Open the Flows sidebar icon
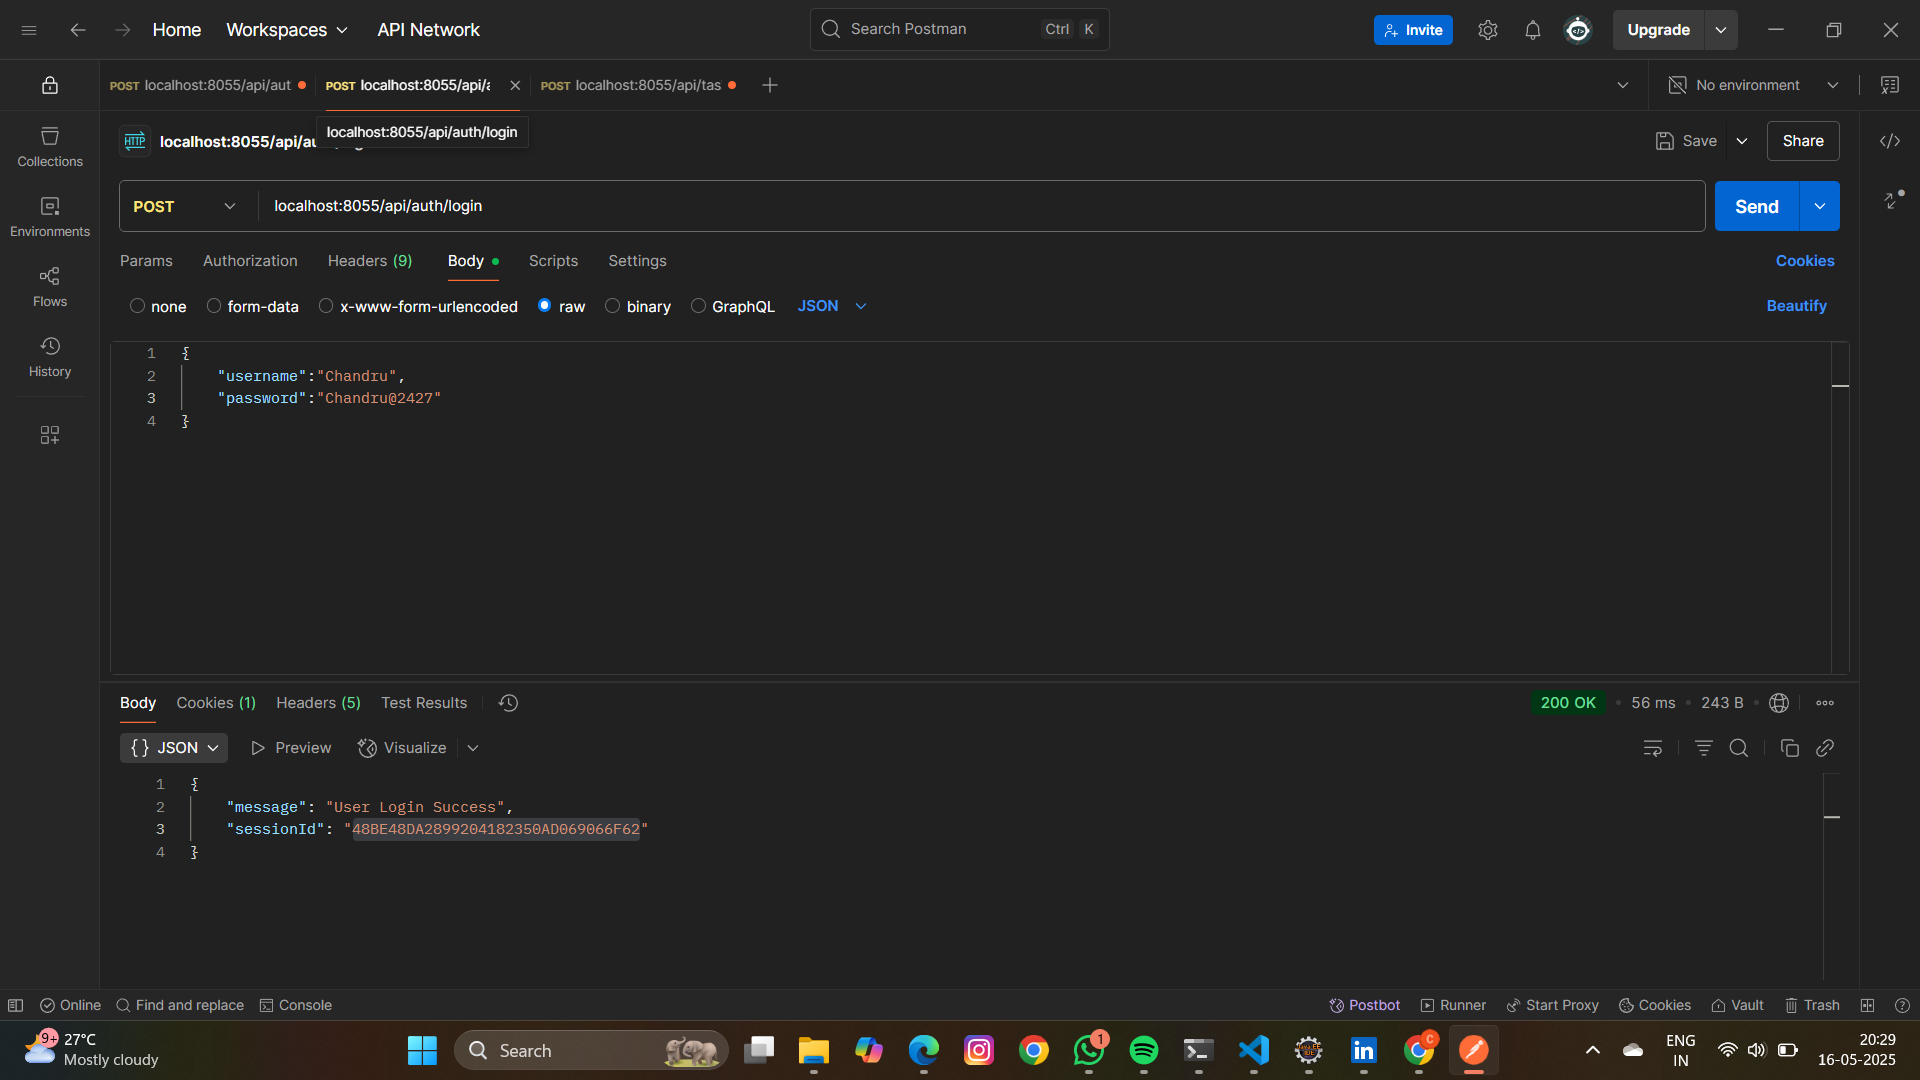The height and width of the screenshot is (1080, 1920). (x=50, y=286)
